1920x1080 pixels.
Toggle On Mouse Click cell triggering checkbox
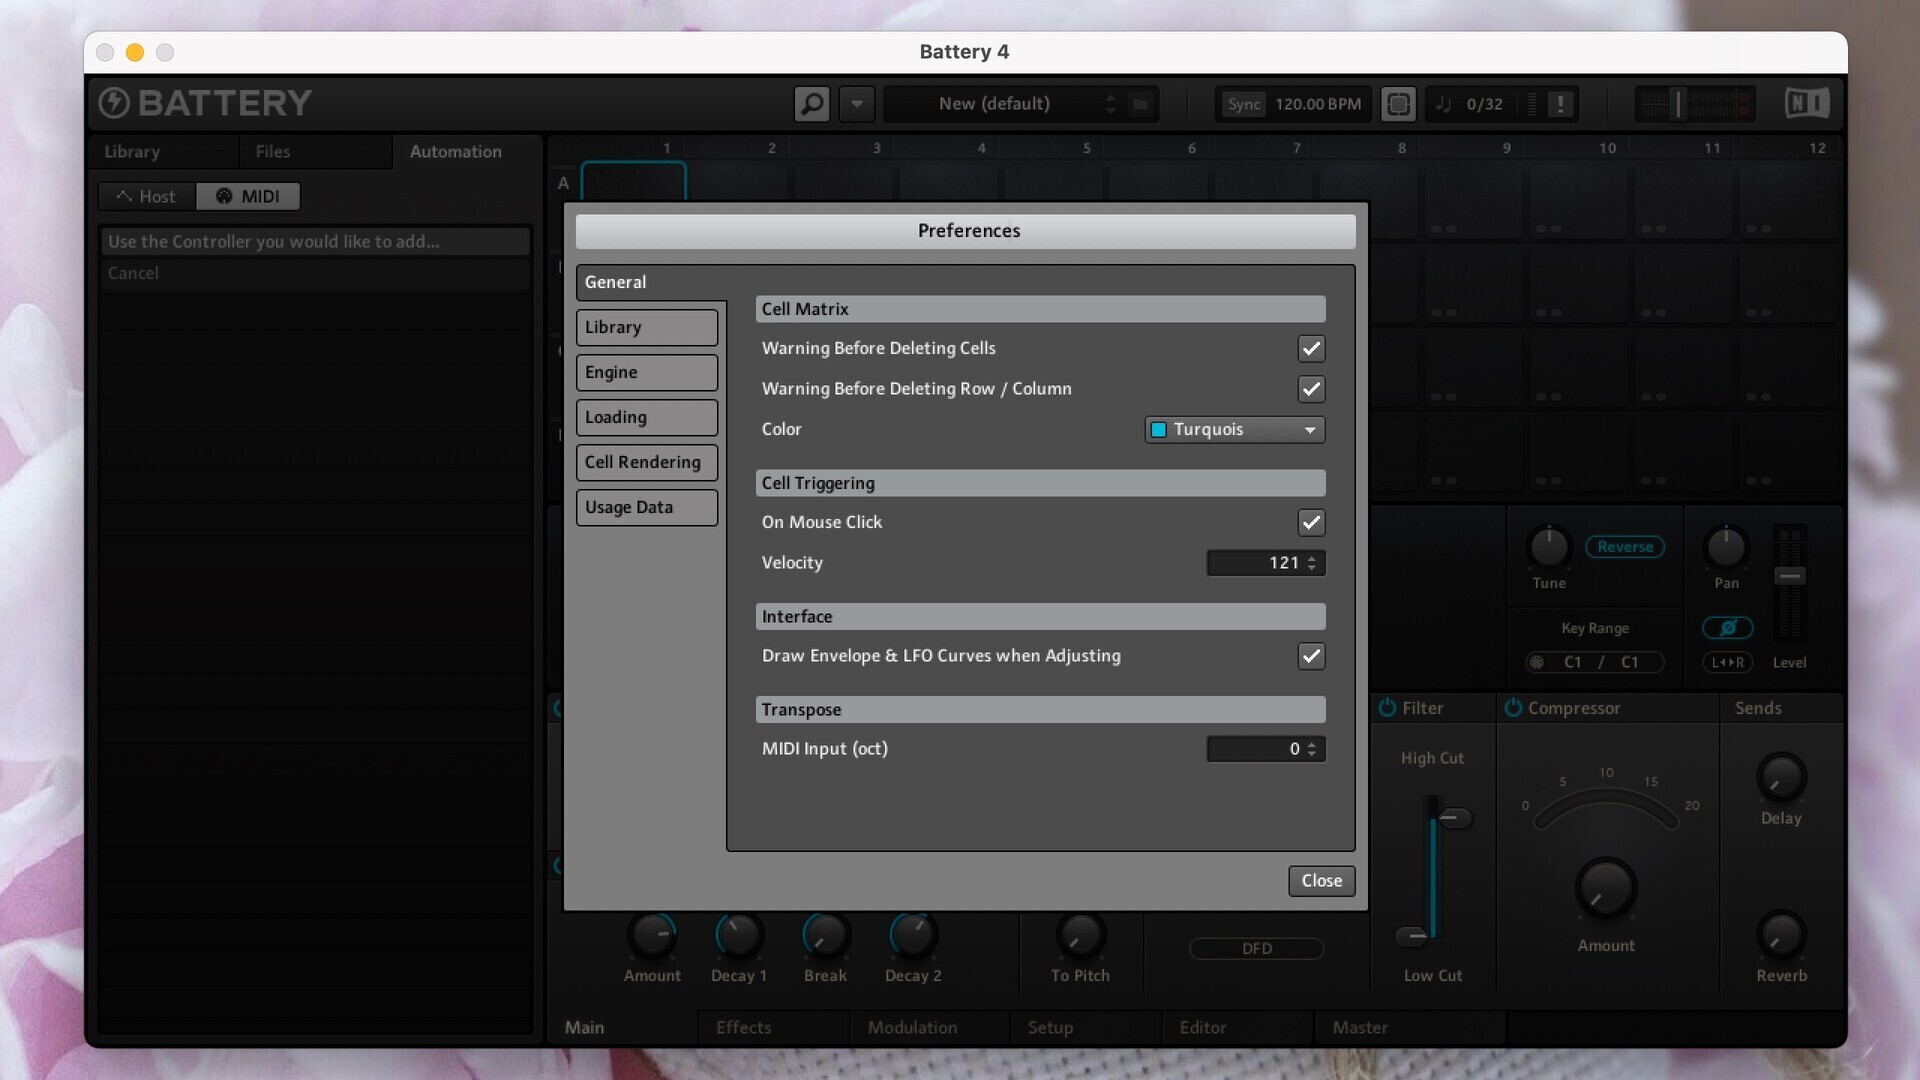pos(1311,522)
